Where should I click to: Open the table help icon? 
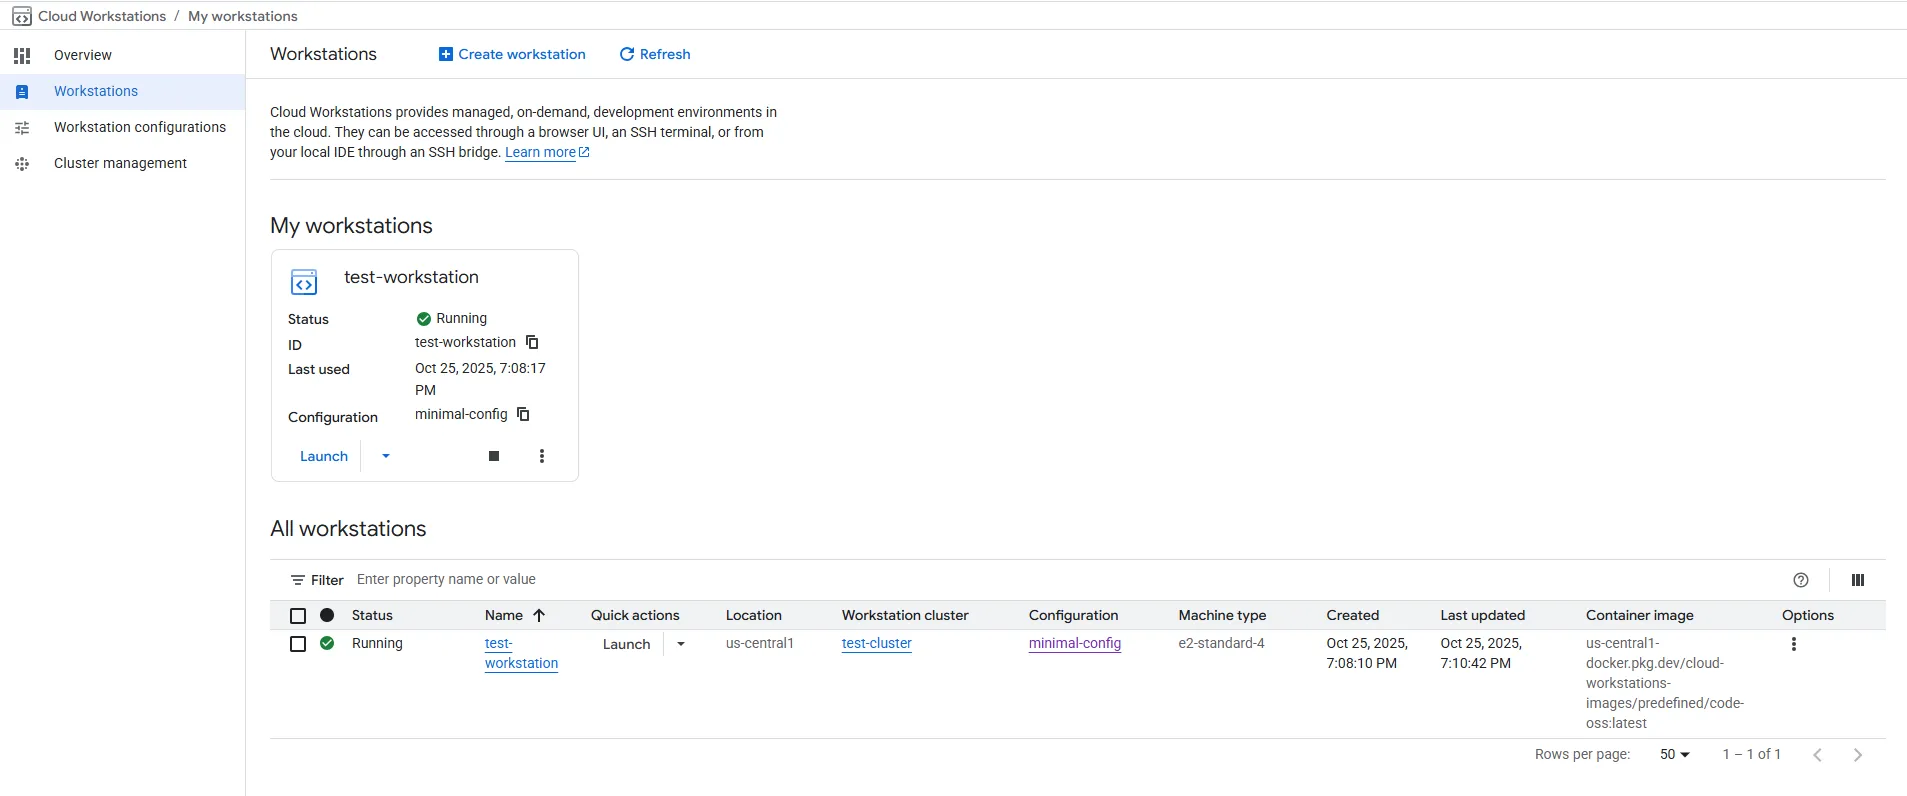(x=1801, y=580)
